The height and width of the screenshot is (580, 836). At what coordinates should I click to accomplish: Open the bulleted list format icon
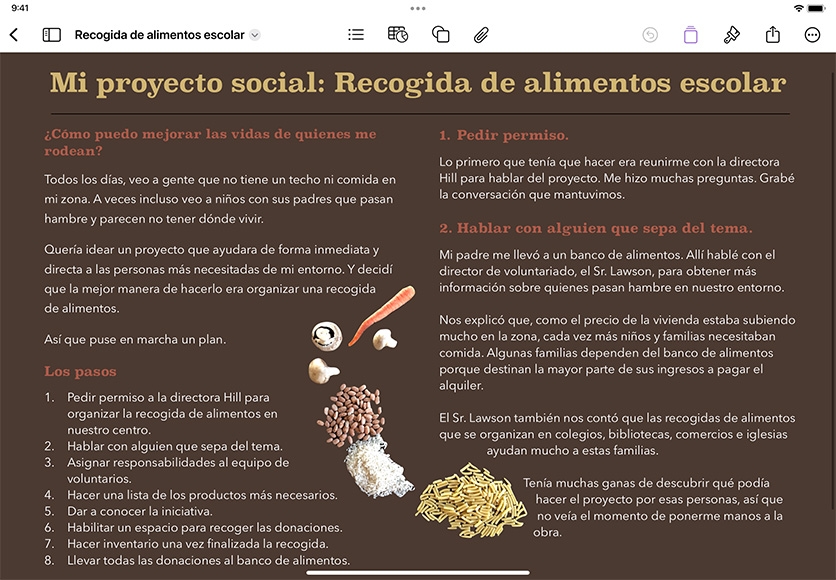pos(356,35)
